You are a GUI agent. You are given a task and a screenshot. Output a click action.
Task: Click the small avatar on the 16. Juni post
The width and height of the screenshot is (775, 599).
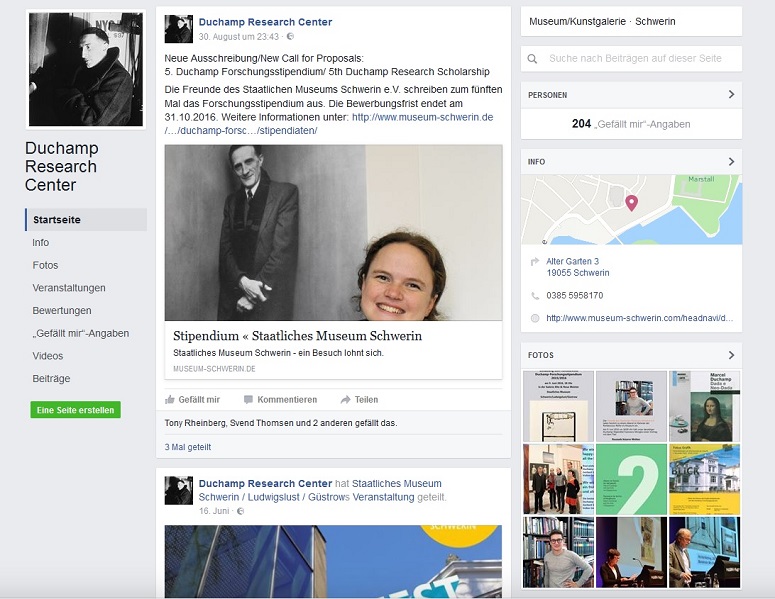click(178, 490)
